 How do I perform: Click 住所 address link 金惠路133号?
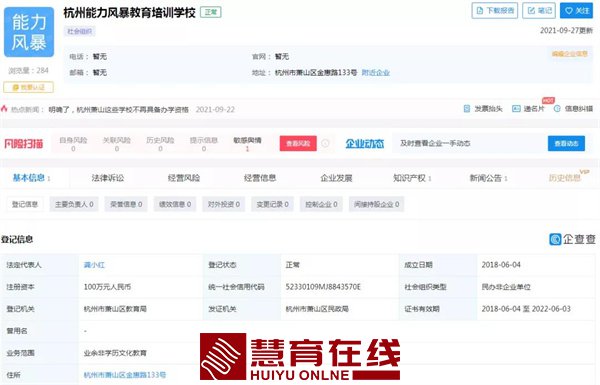tap(125, 375)
